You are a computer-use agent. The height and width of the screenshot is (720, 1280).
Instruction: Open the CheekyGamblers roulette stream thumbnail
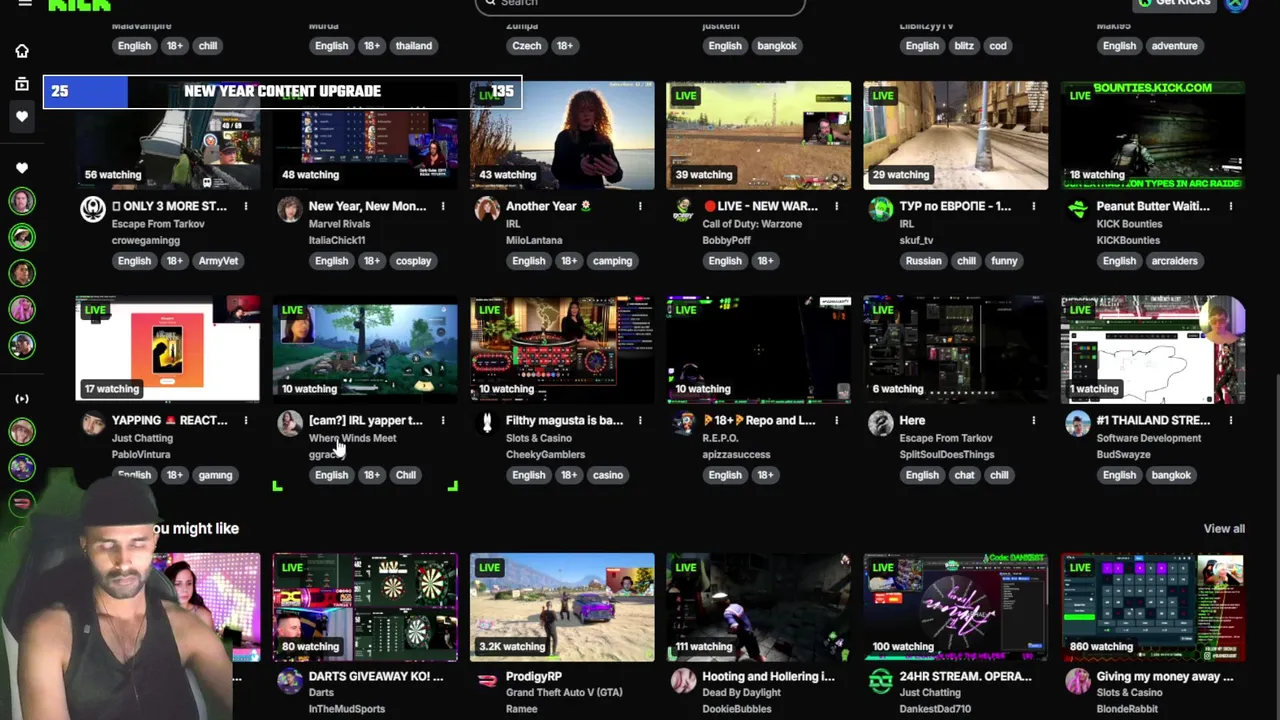[x=562, y=349]
